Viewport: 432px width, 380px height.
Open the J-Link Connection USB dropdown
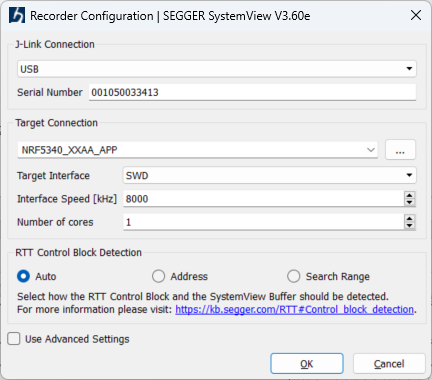coord(217,69)
